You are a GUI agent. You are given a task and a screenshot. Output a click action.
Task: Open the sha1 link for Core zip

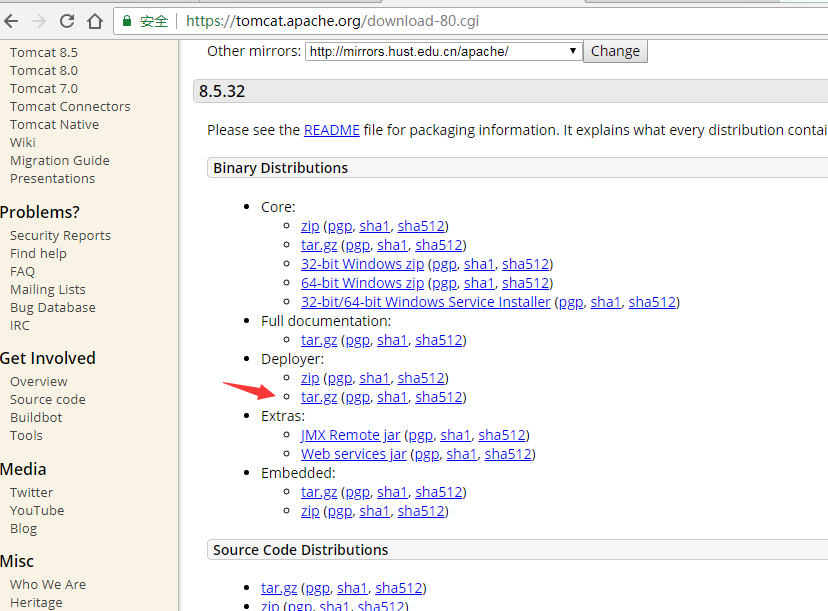point(374,226)
